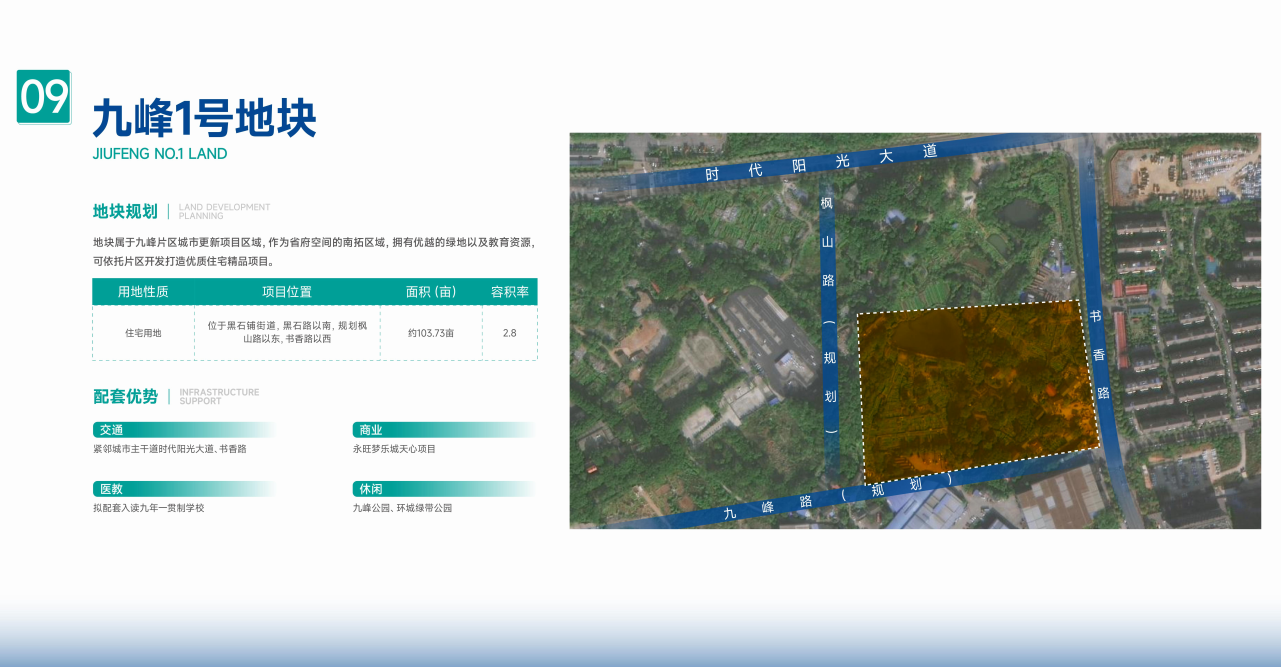Click the 医教 category label
1281x667 pixels.
[111, 489]
